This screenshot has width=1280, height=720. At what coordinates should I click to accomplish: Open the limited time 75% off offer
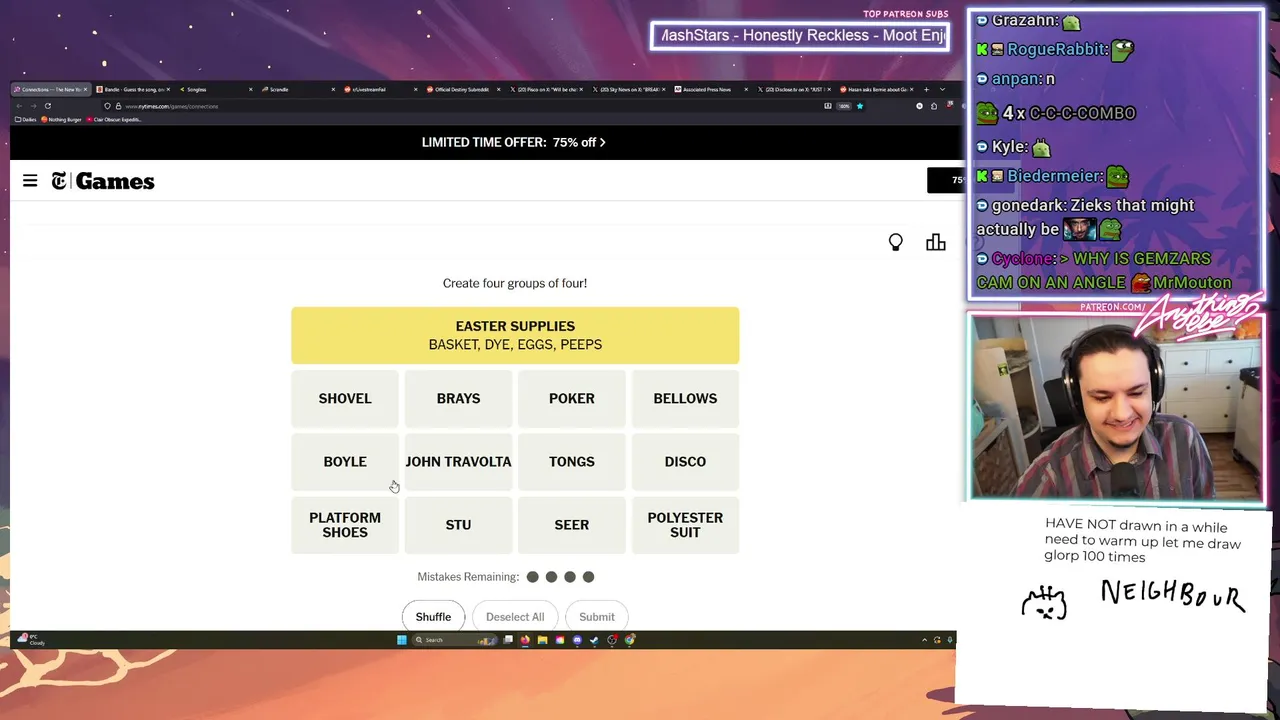click(513, 142)
